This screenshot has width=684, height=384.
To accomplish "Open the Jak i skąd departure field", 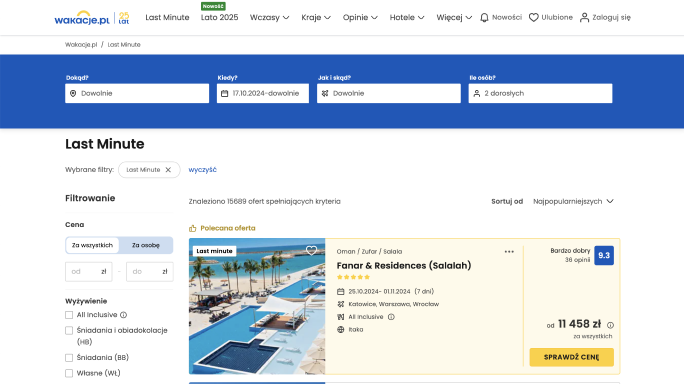I will tap(389, 93).
